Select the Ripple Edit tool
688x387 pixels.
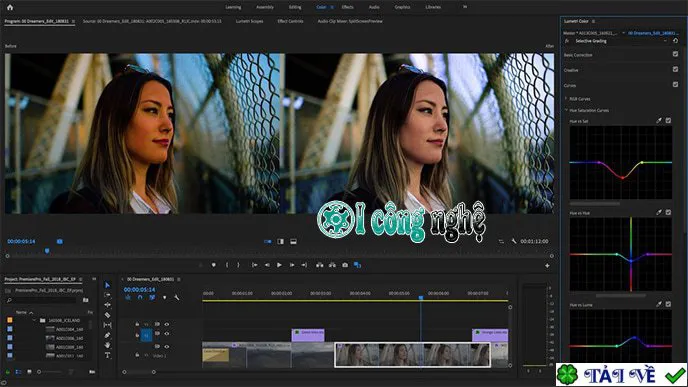[108, 305]
